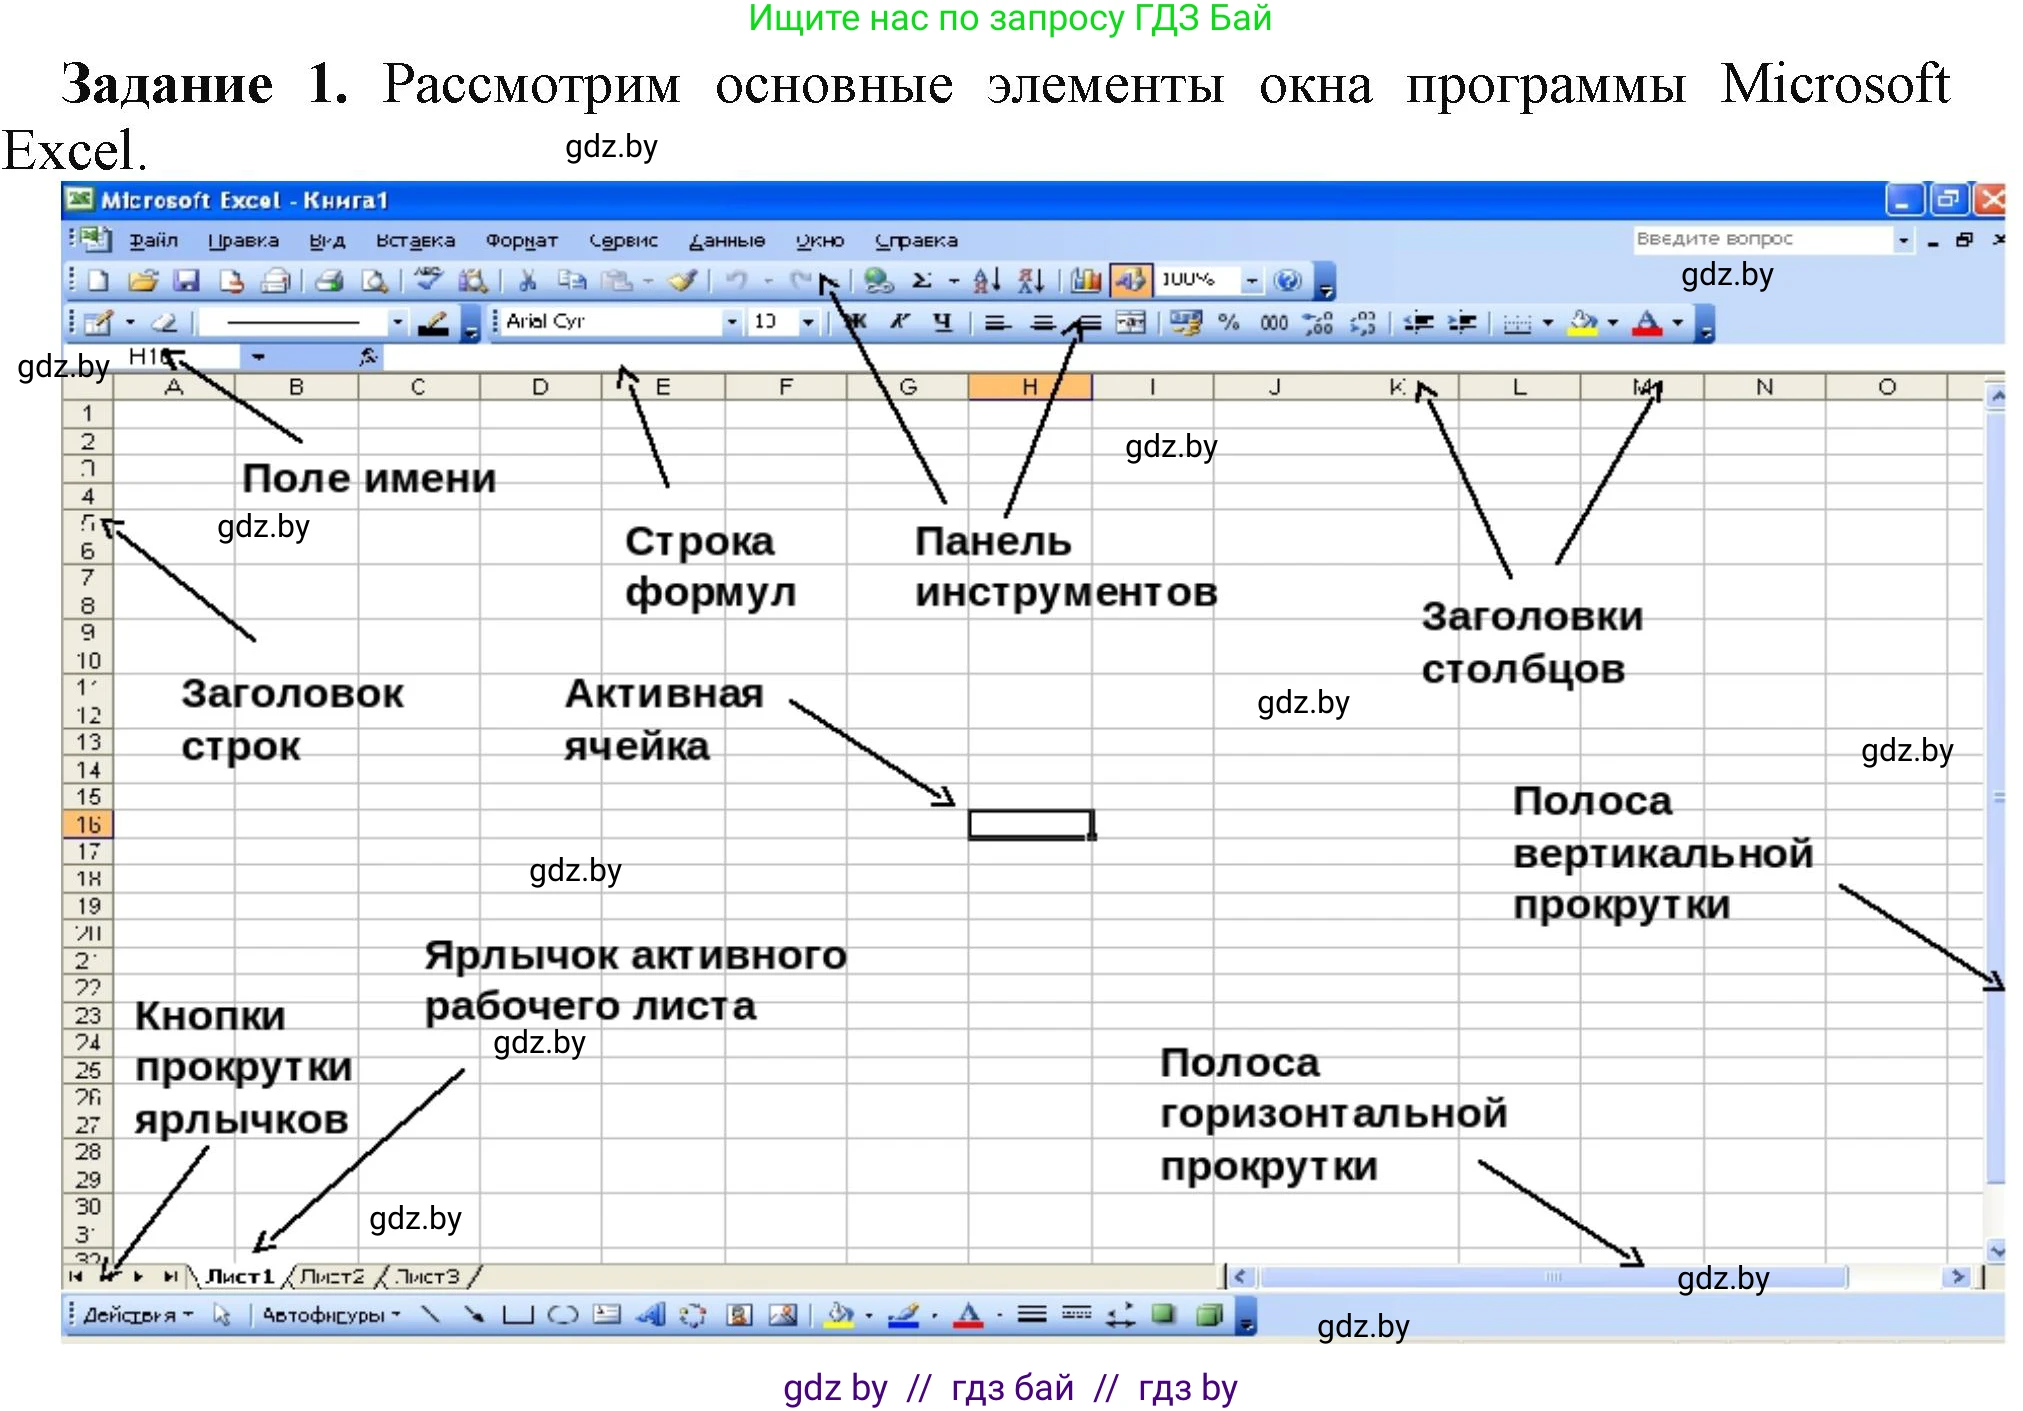Toggle Align Left in formatting toolbar
The width and height of the screenshot is (2023, 1411).
[997, 323]
